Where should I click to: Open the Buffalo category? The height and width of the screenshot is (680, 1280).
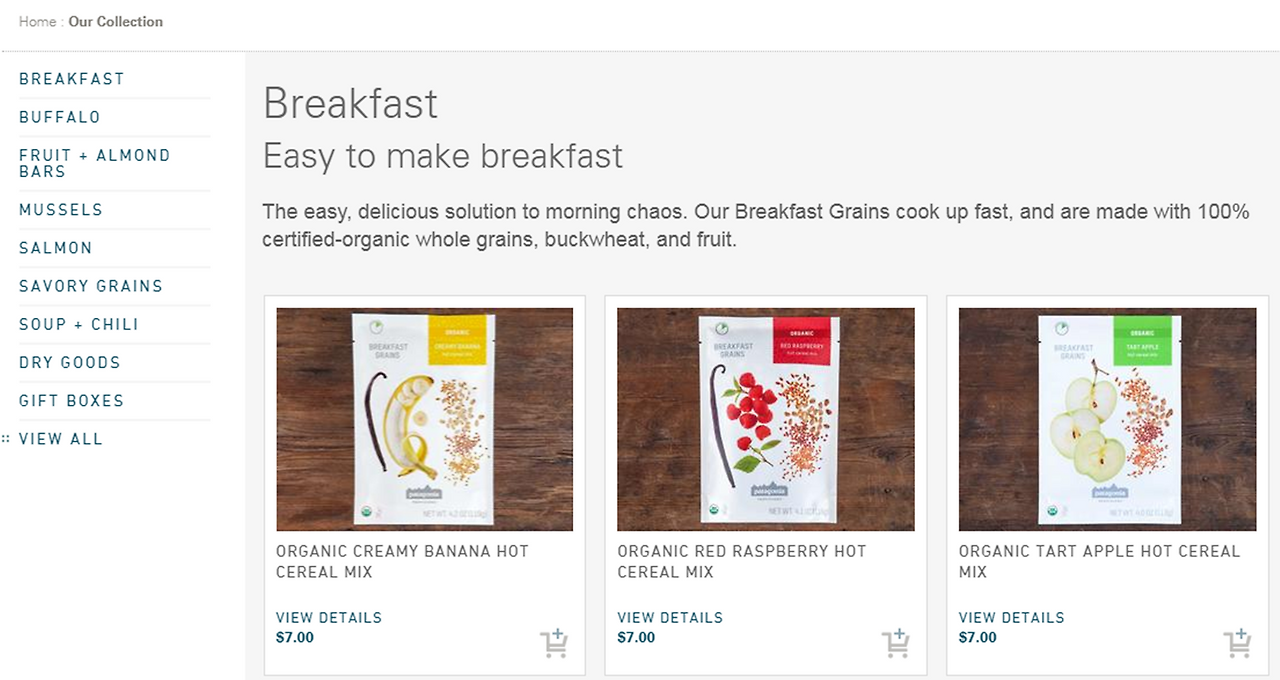(60, 117)
